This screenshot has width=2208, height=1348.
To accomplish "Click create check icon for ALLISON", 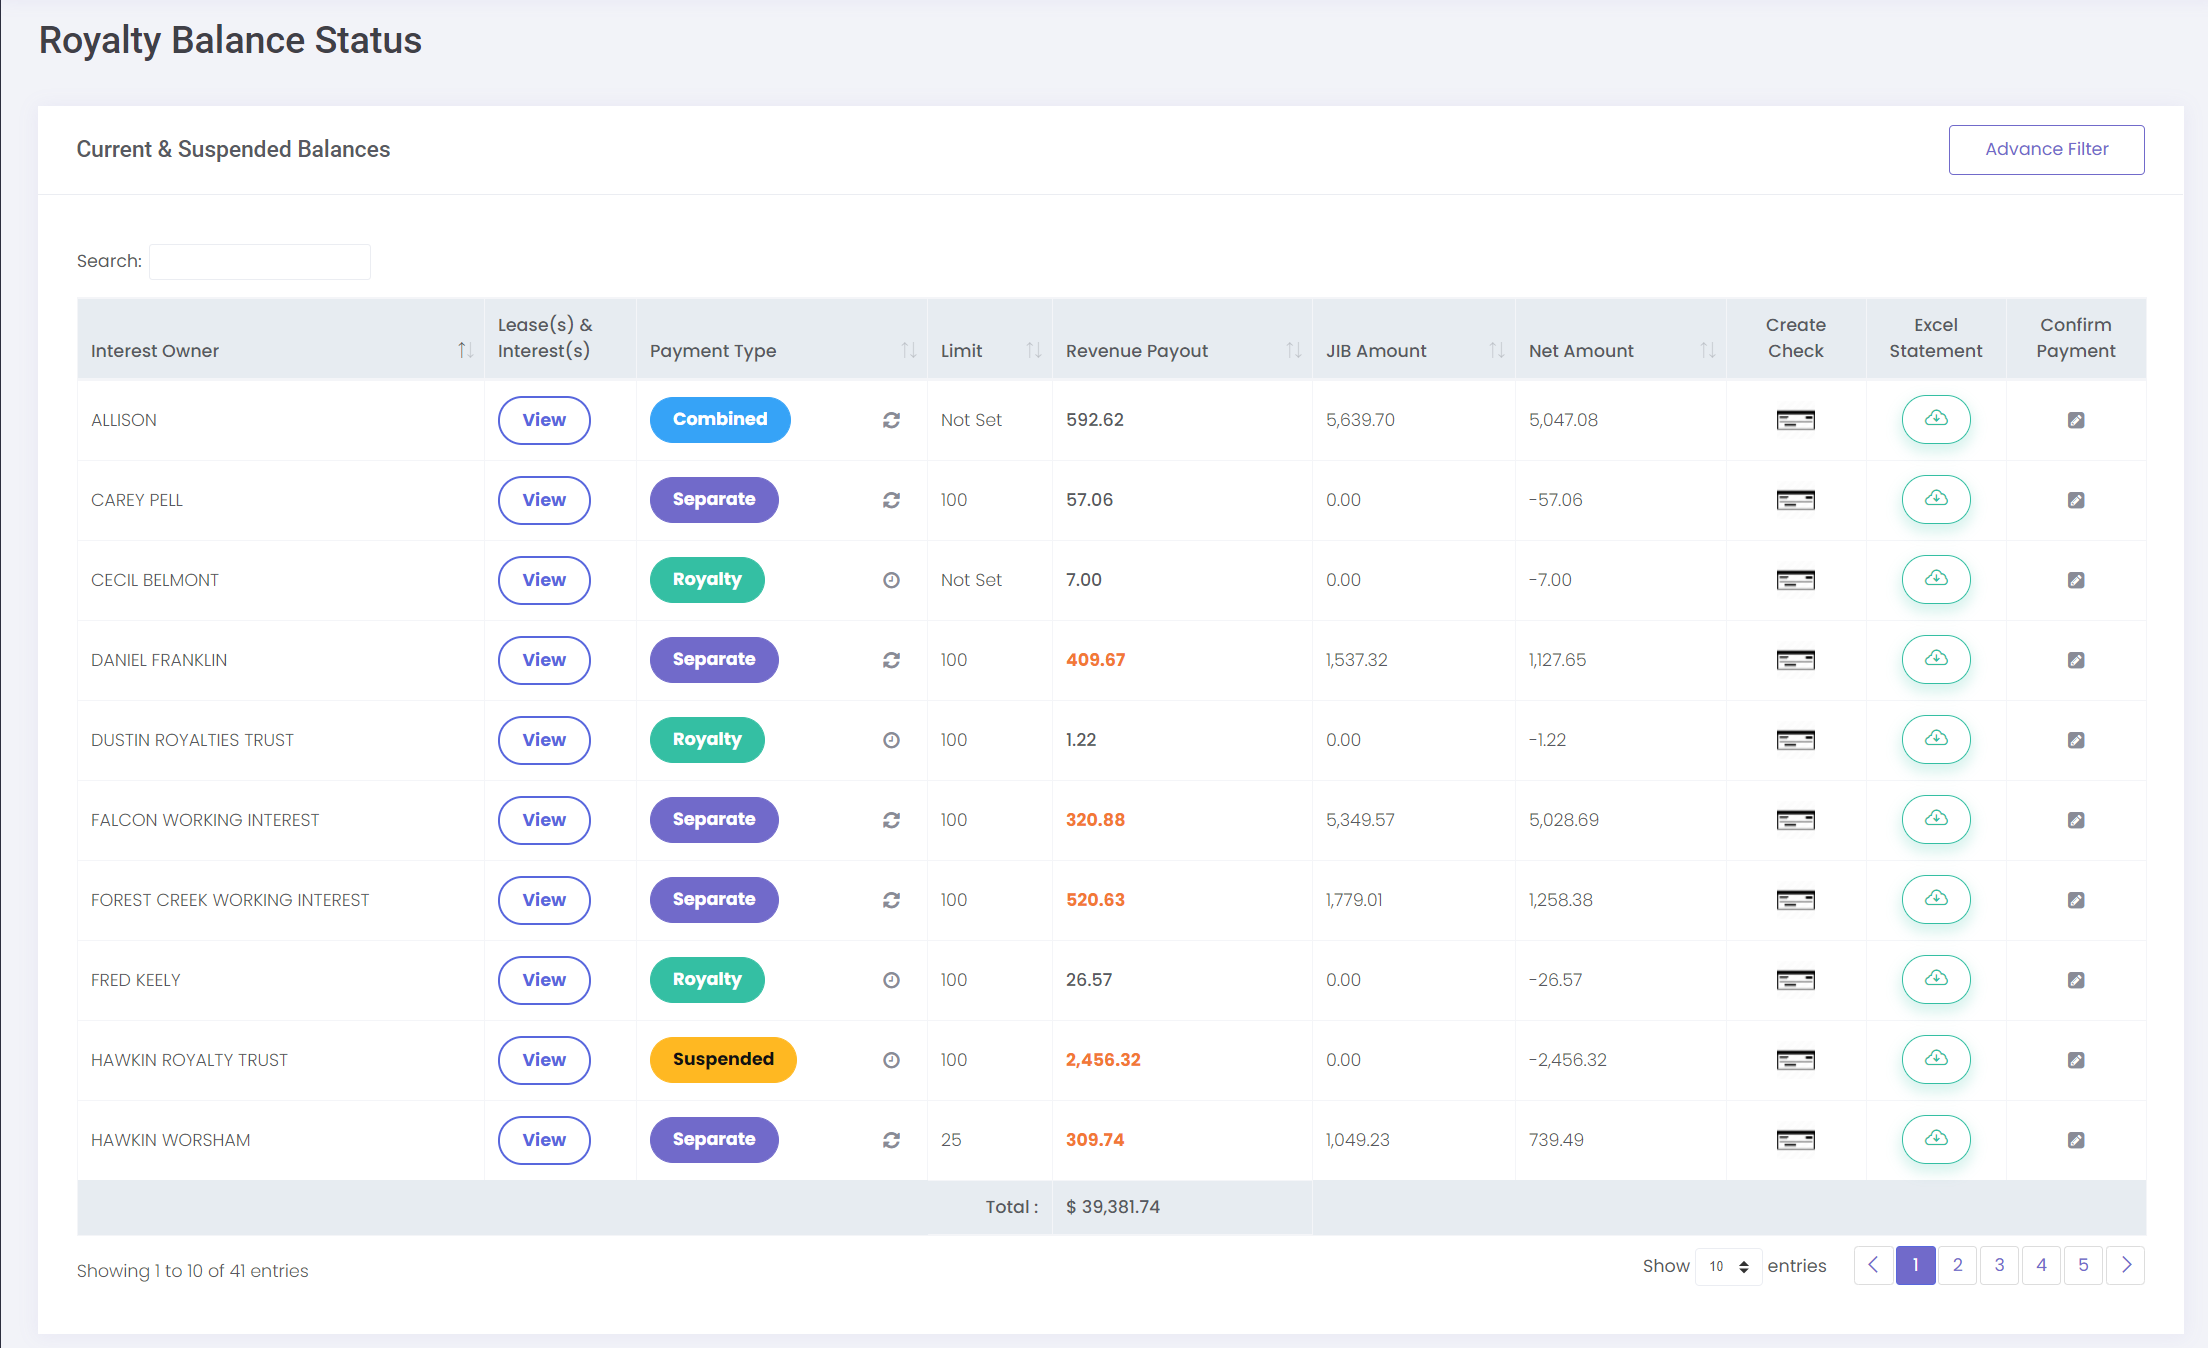I will [x=1795, y=420].
